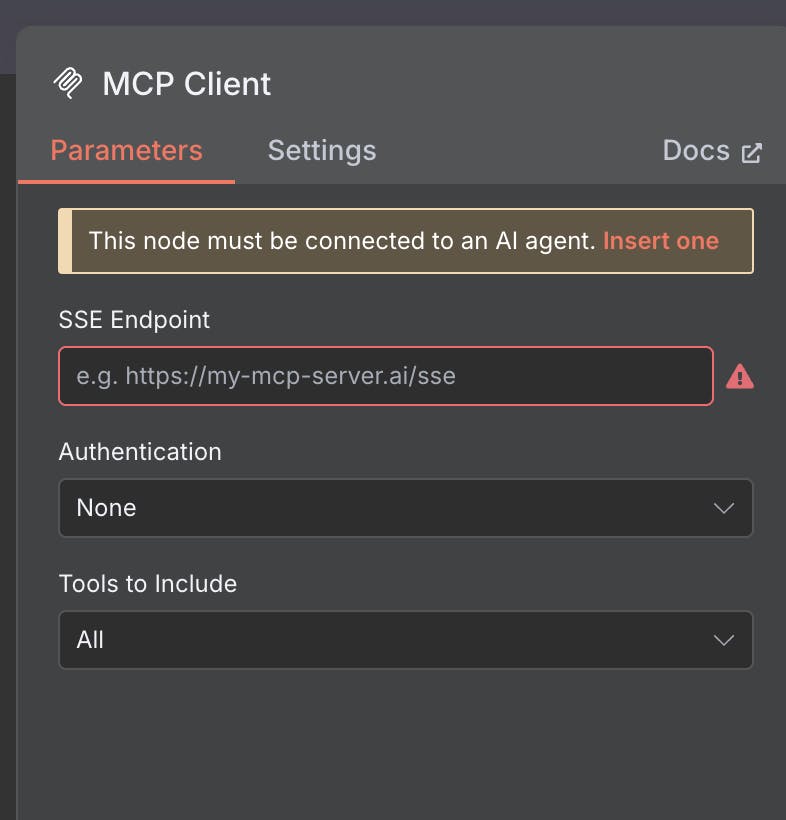Click the yellow left edge of notice banner
The height and width of the screenshot is (820, 786).
[64, 241]
